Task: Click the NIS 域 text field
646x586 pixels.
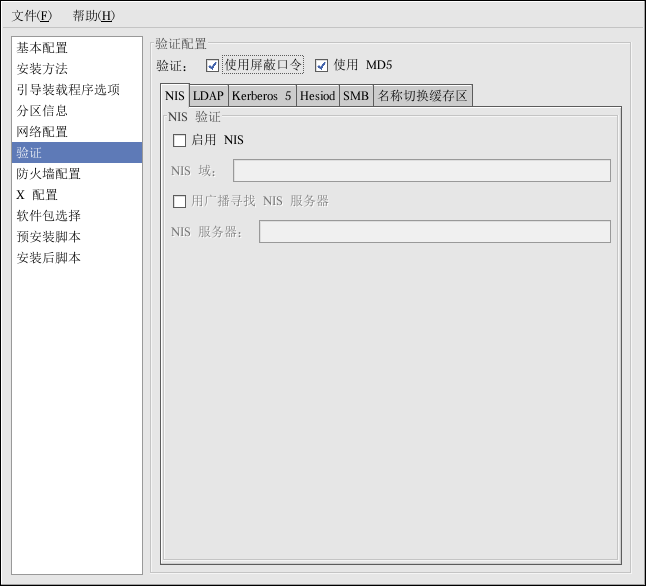Action: [421, 171]
